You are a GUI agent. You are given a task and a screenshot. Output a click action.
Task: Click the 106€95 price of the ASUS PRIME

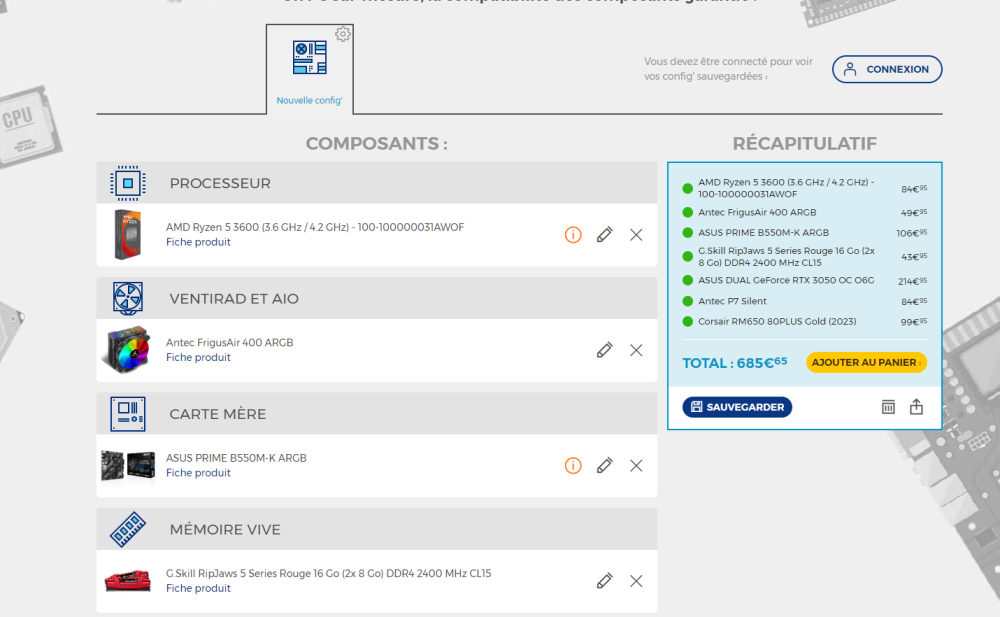(911, 233)
